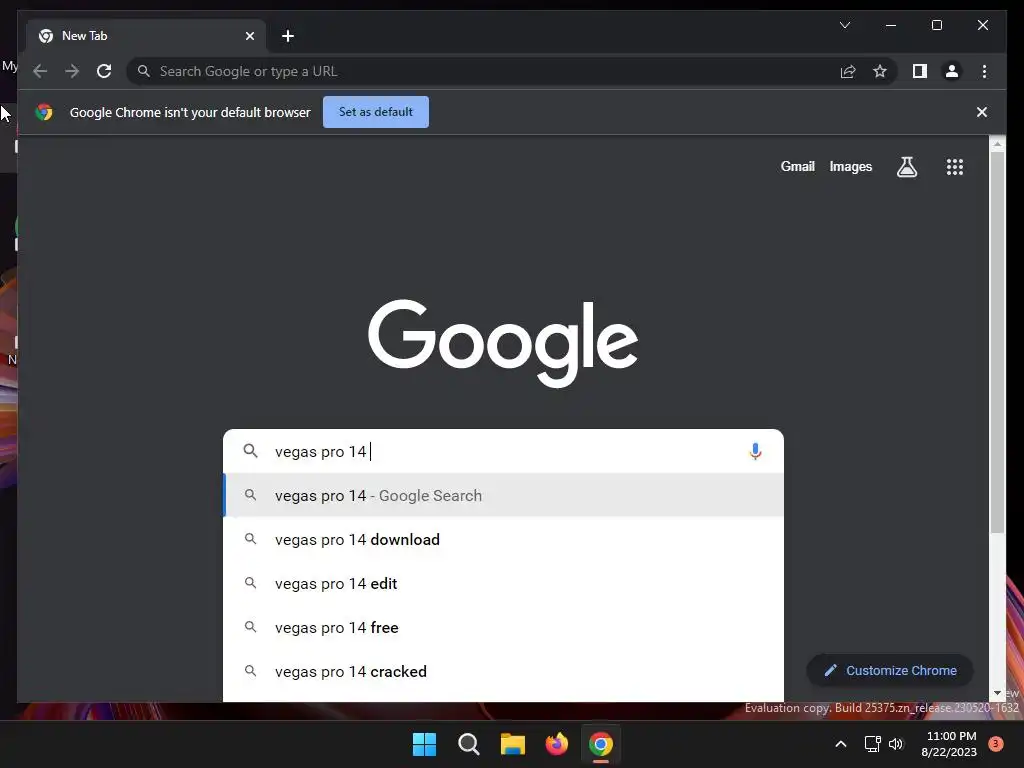This screenshot has width=1024, height=768.
Task: Select the New Tab browser tab
Action: click(x=146, y=36)
